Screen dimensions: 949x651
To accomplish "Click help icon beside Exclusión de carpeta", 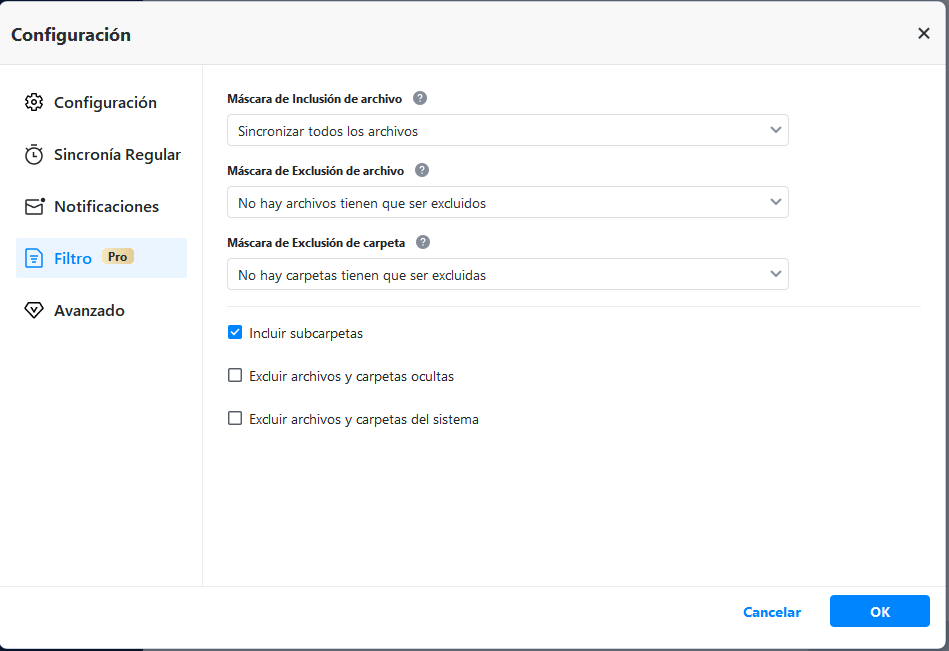I will pyautogui.click(x=423, y=242).
